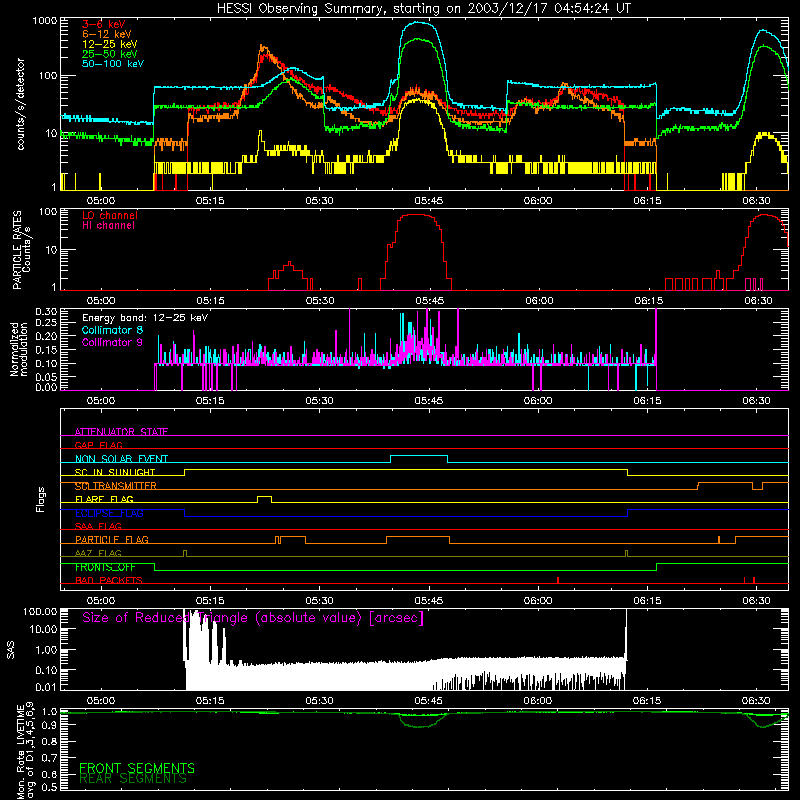Click the SC IN SUNLIGHT flag label
The image size is (800, 800).
tap(115, 472)
